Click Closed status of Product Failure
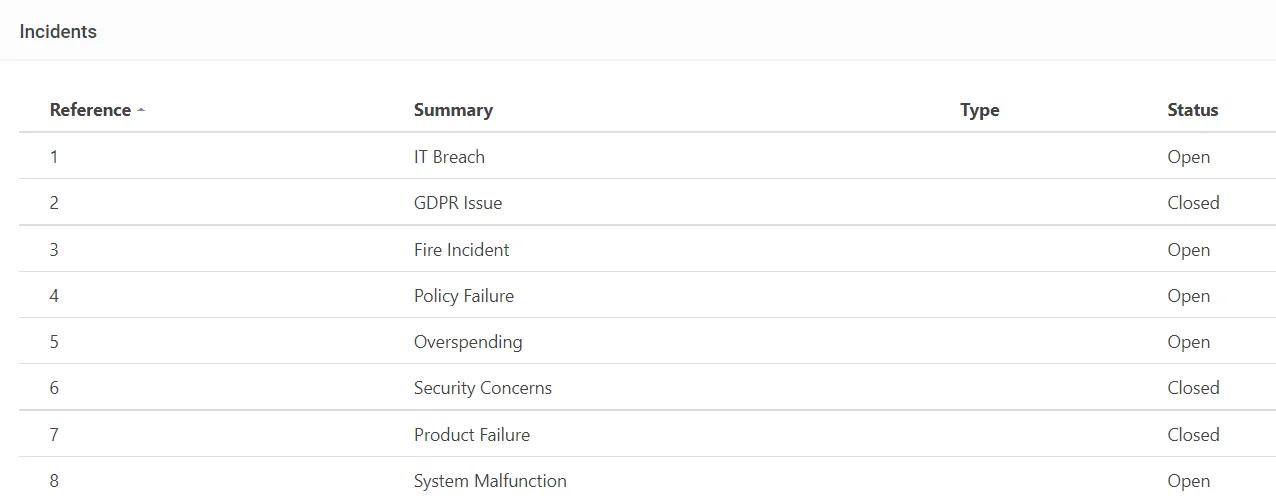This screenshot has height=500, width=1276. (x=1193, y=435)
